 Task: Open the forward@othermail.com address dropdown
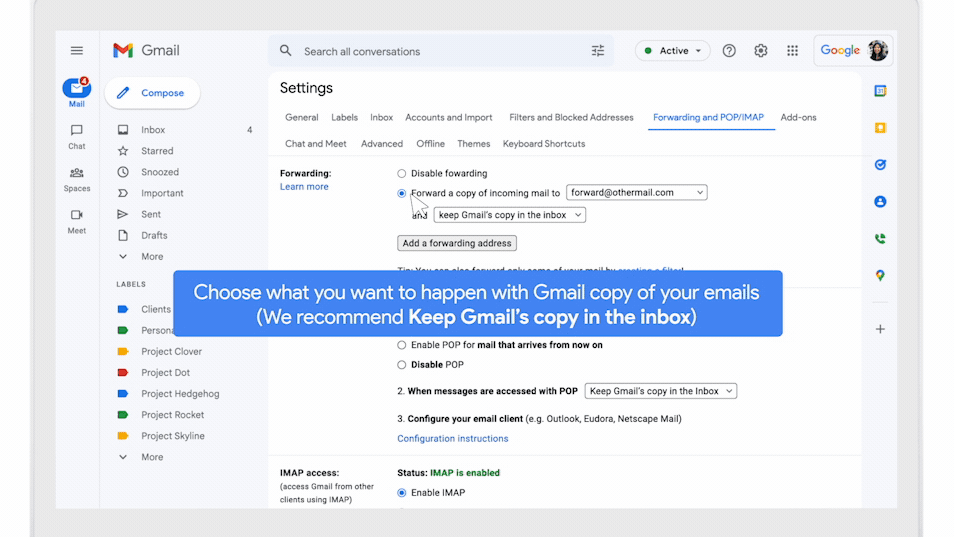[636, 192]
